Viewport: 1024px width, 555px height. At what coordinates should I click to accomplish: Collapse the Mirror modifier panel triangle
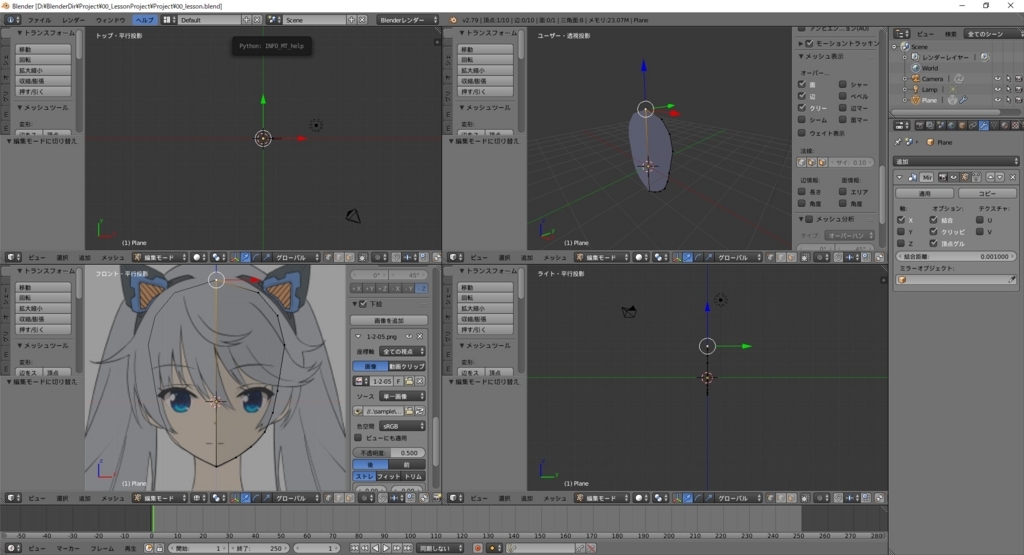coord(899,177)
